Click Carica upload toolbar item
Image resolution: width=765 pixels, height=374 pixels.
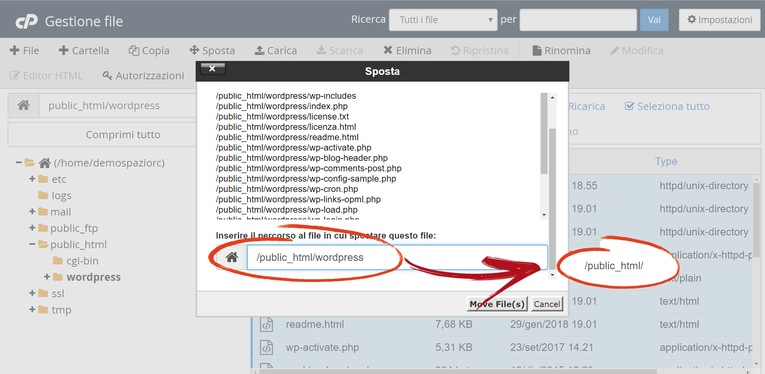tap(276, 51)
